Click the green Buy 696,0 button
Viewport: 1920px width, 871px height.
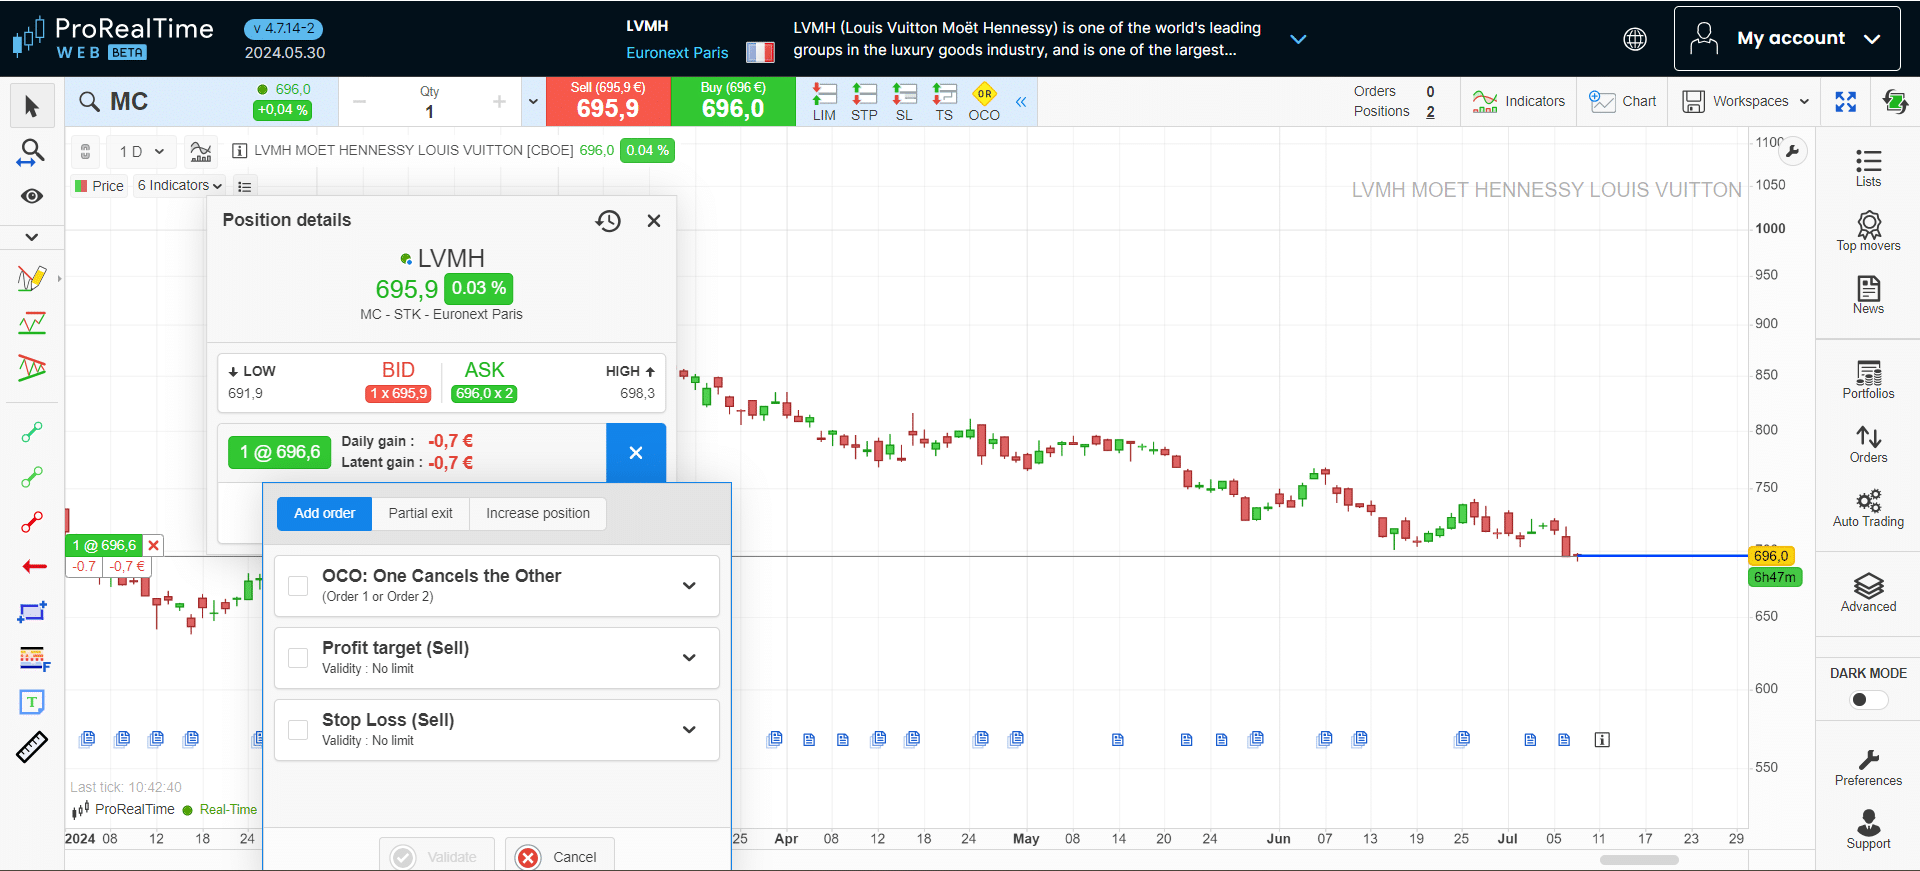click(x=733, y=101)
